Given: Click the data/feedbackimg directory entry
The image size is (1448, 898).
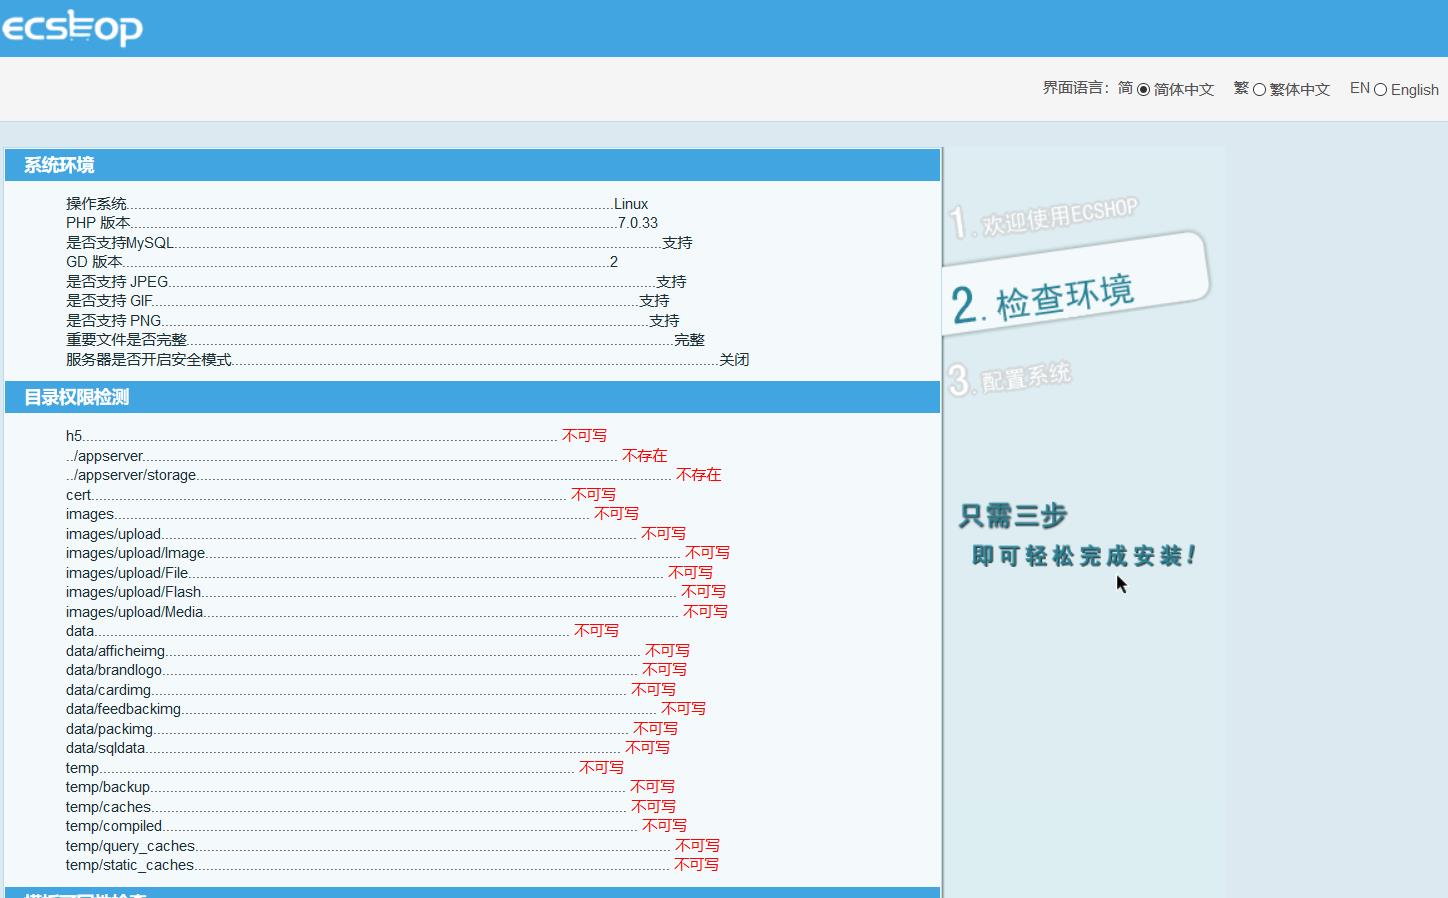Looking at the screenshot, I should [x=124, y=709].
